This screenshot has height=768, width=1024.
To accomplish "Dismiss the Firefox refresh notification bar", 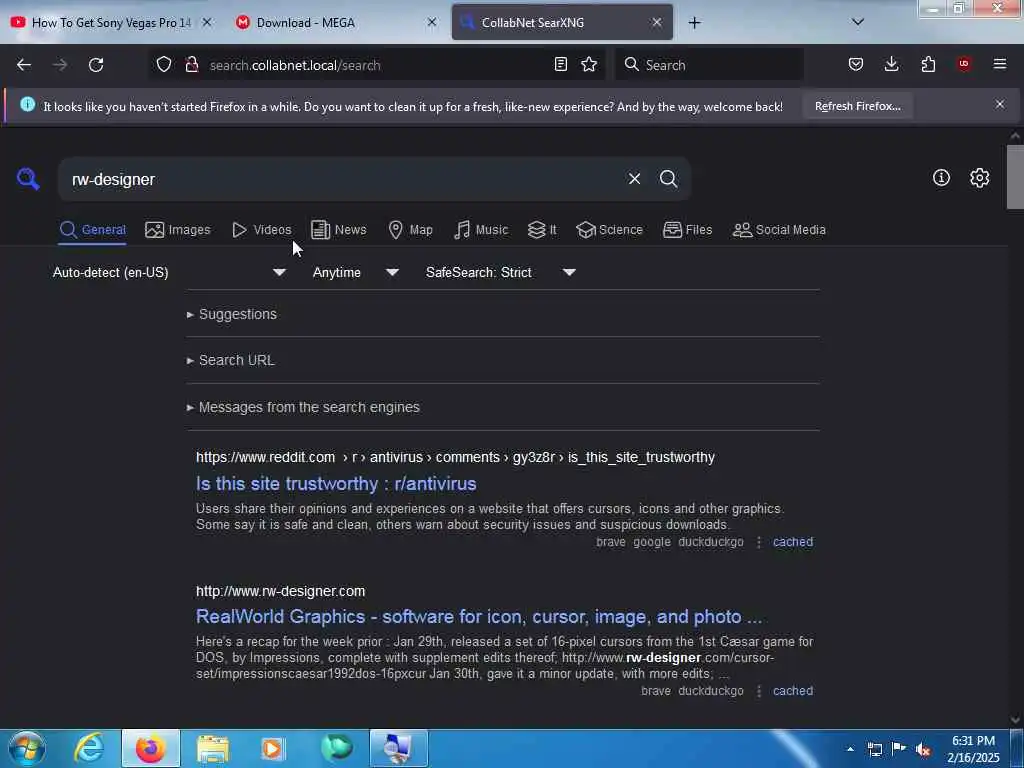I will 1000,104.
